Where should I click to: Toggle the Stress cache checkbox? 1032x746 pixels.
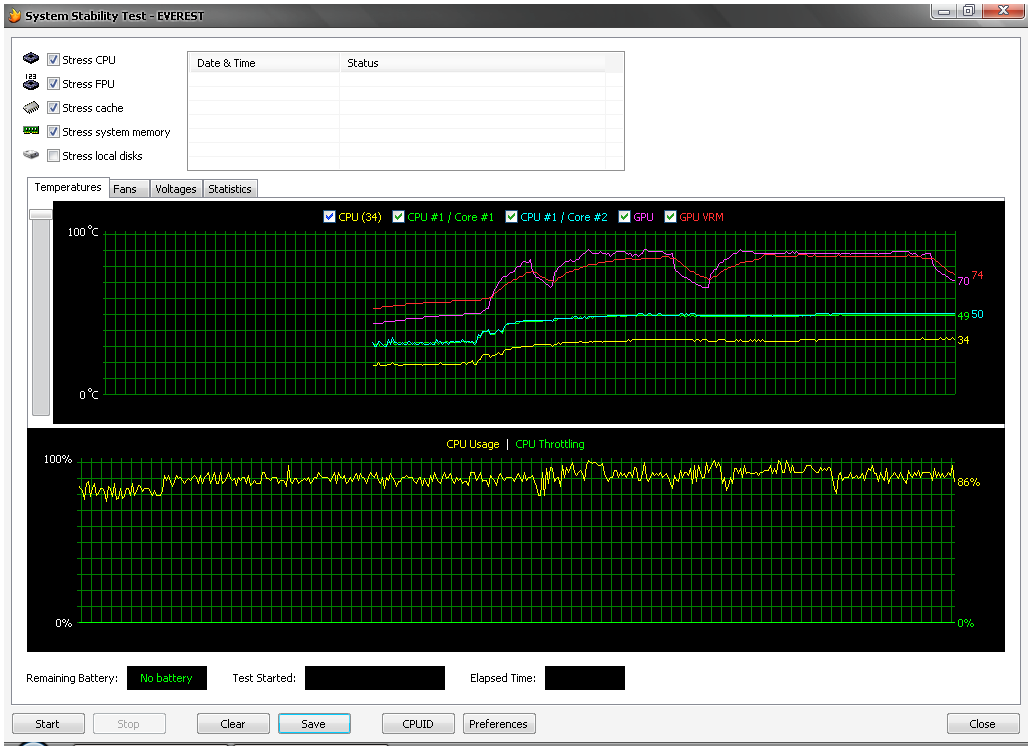point(54,108)
